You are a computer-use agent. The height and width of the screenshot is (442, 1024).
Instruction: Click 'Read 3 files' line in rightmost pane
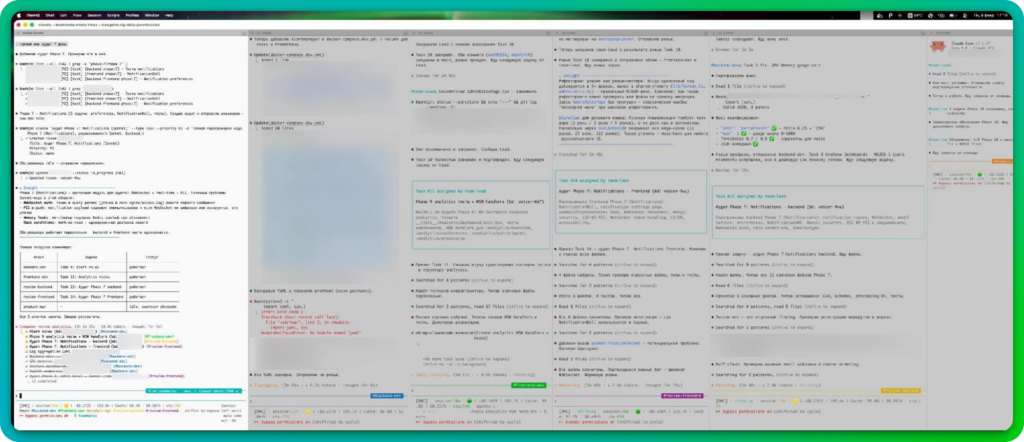click(x=960, y=74)
